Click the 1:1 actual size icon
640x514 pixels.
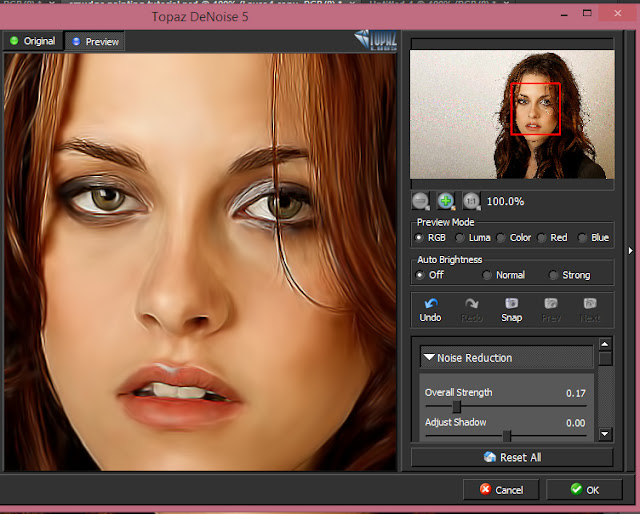(471, 201)
